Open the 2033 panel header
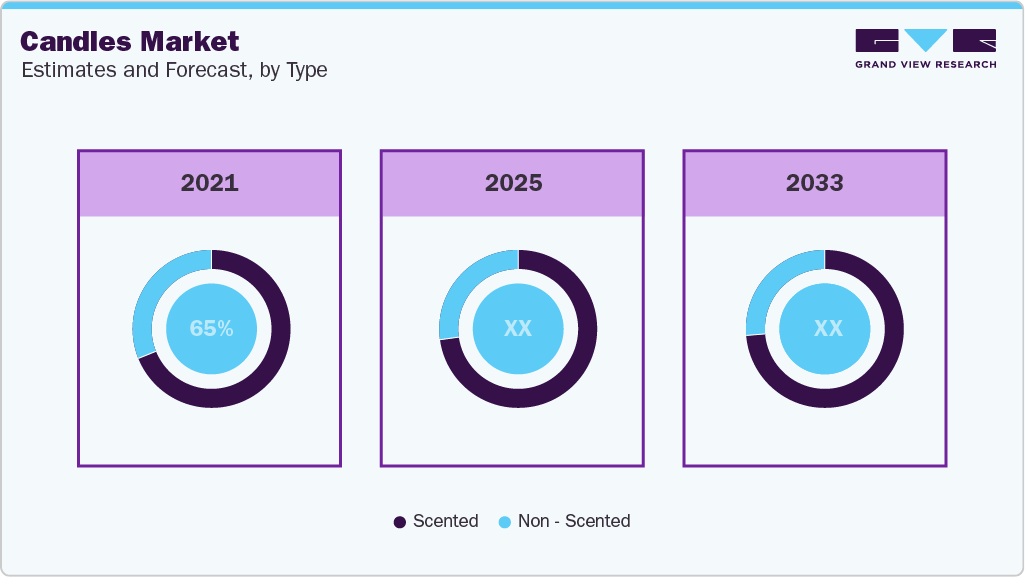1025x577 pixels. click(814, 183)
